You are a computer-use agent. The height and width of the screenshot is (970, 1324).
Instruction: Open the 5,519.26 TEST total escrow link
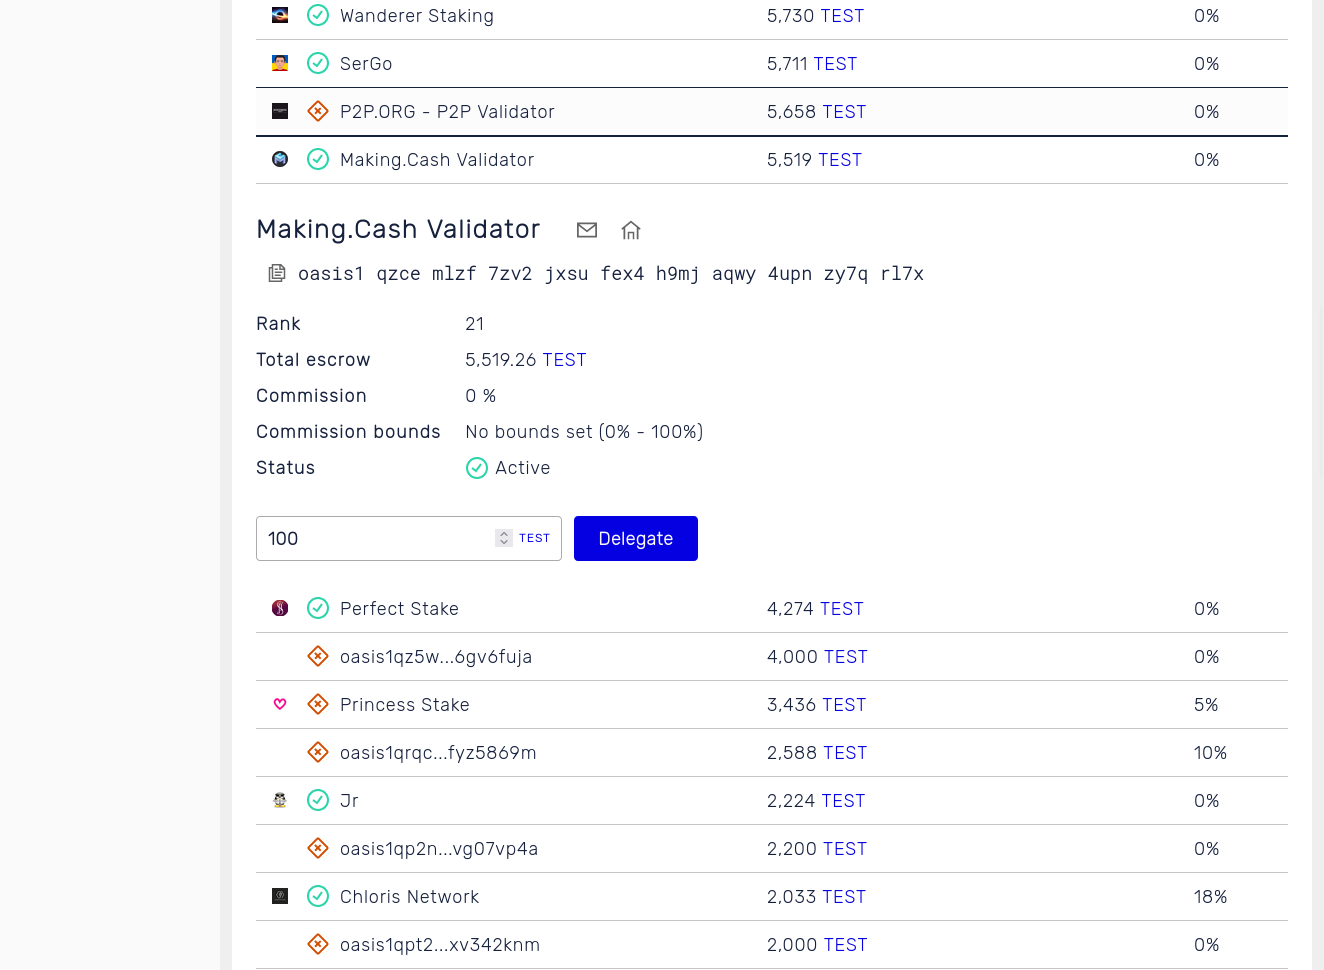point(565,360)
